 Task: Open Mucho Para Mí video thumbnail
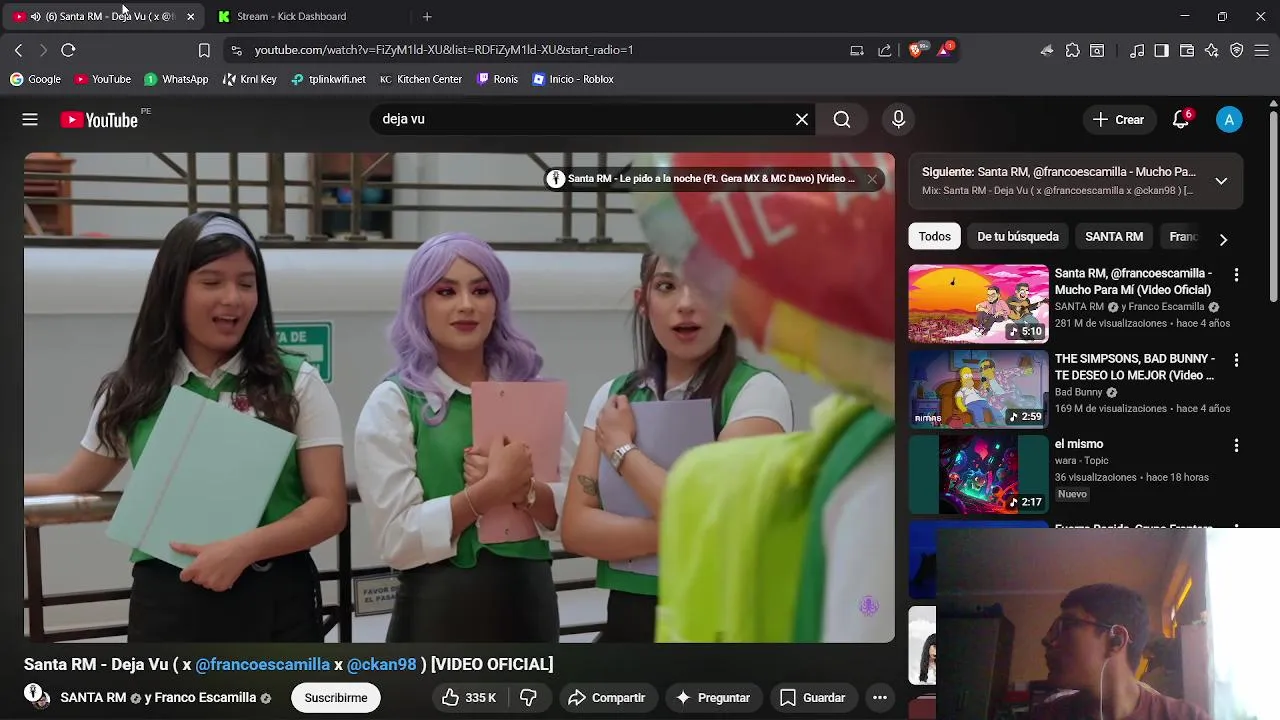pyautogui.click(x=978, y=304)
